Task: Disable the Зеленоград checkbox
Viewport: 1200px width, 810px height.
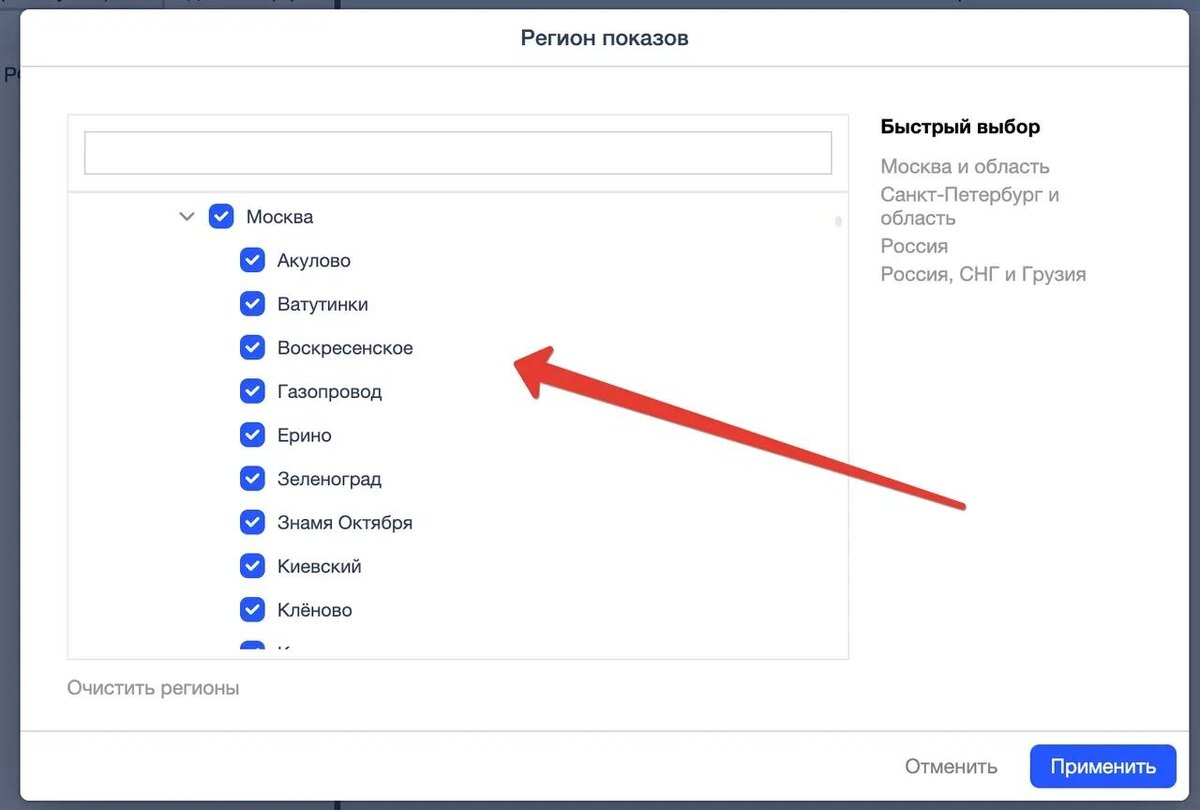Action: click(252, 479)
